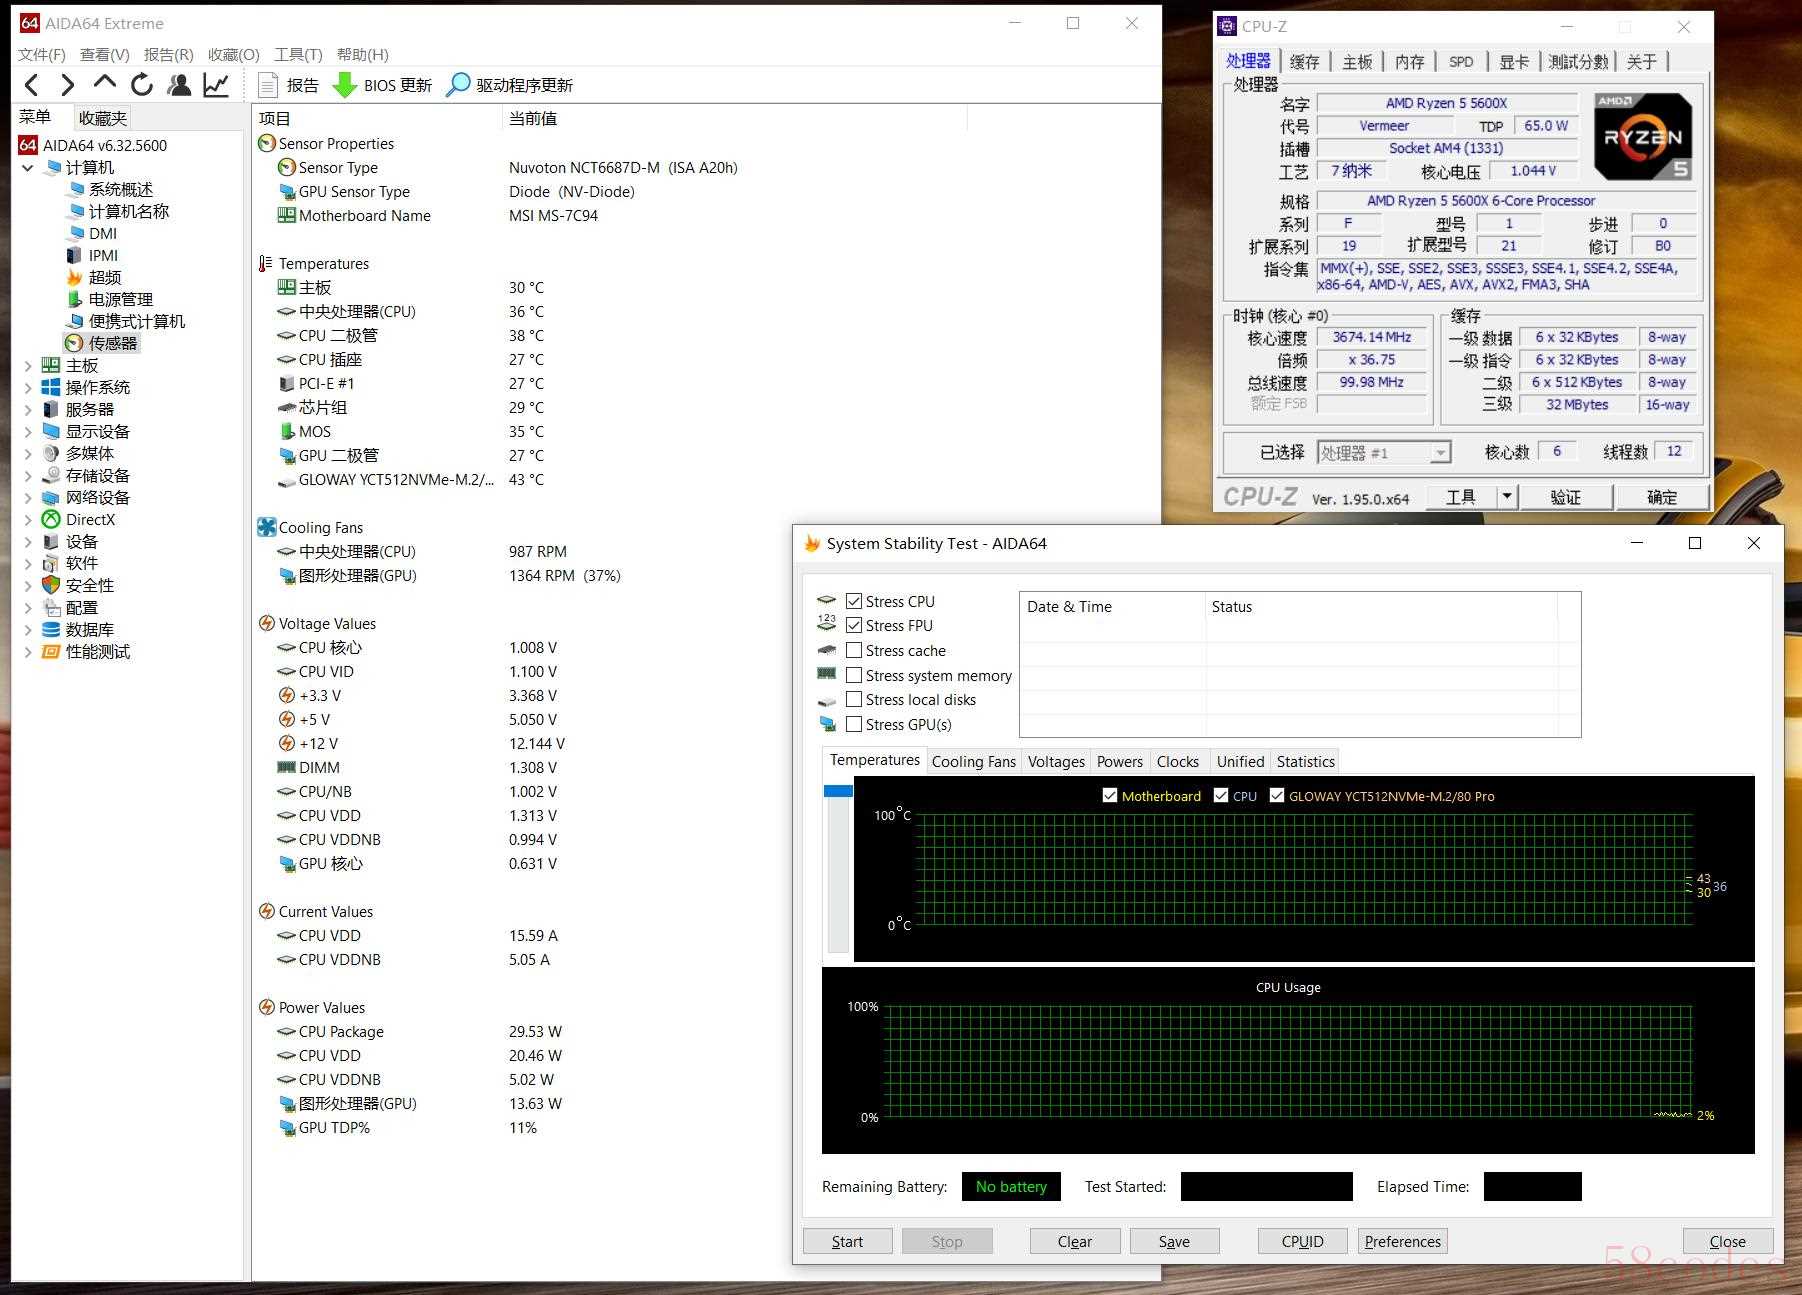This screenshot has width=1802, height=1295.
Task: Click the driver update magnifier icon
Action: (x=458, y=85)
